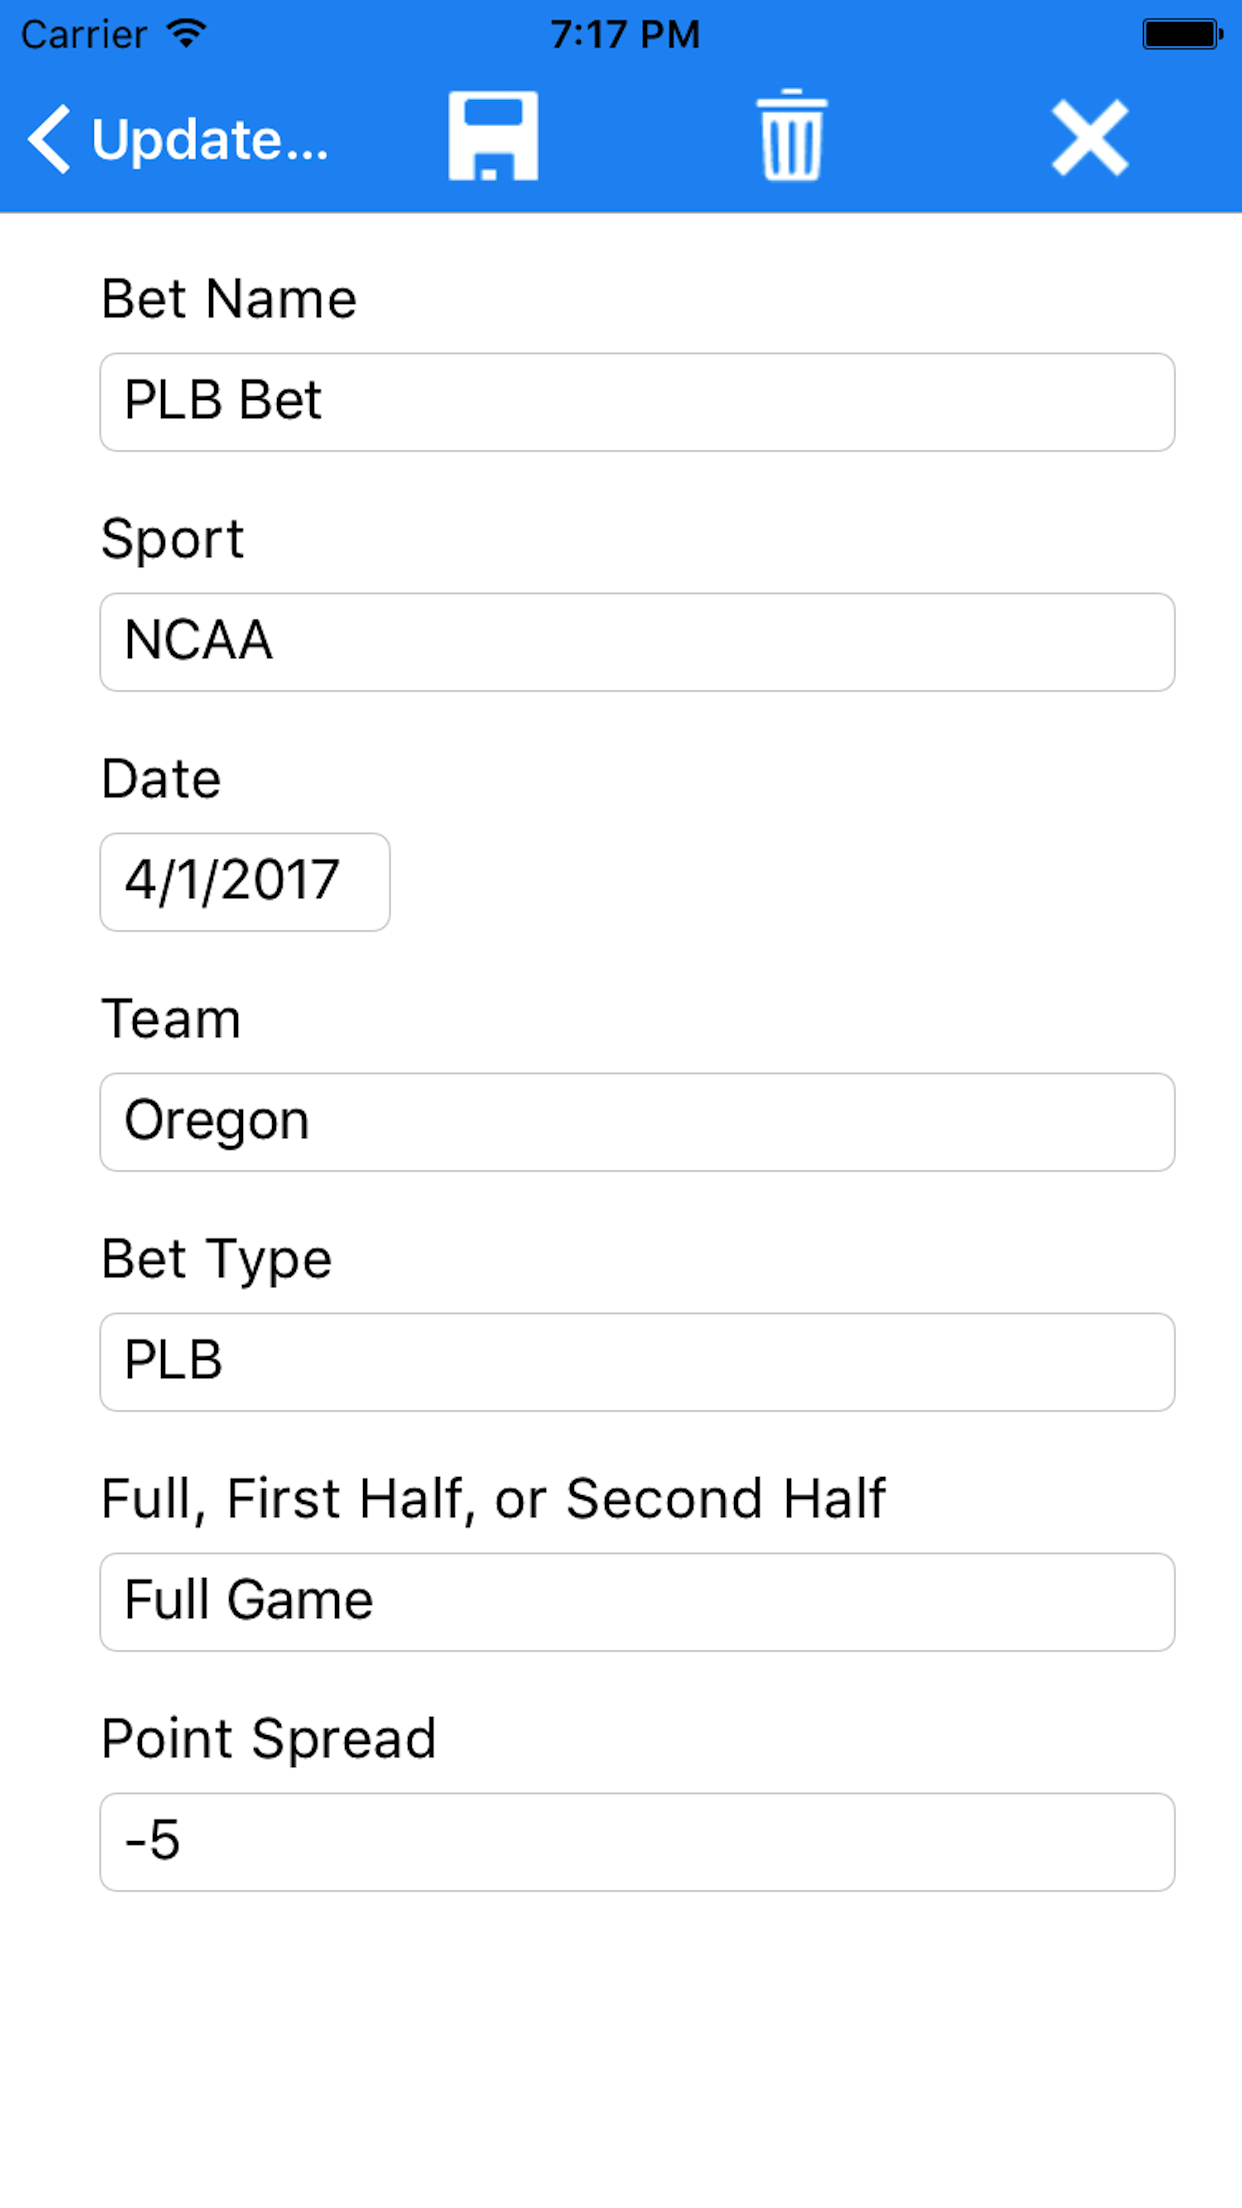
Task: Edit the Bet Name field containing PLB Bet
Action: pos(637,402)
